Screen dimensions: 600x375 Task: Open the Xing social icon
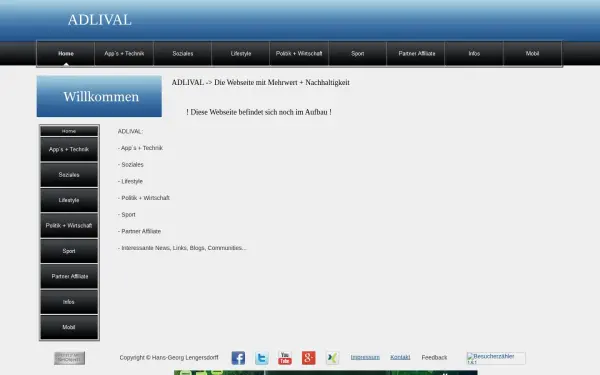pyautogui.click(x=332, y=358)
